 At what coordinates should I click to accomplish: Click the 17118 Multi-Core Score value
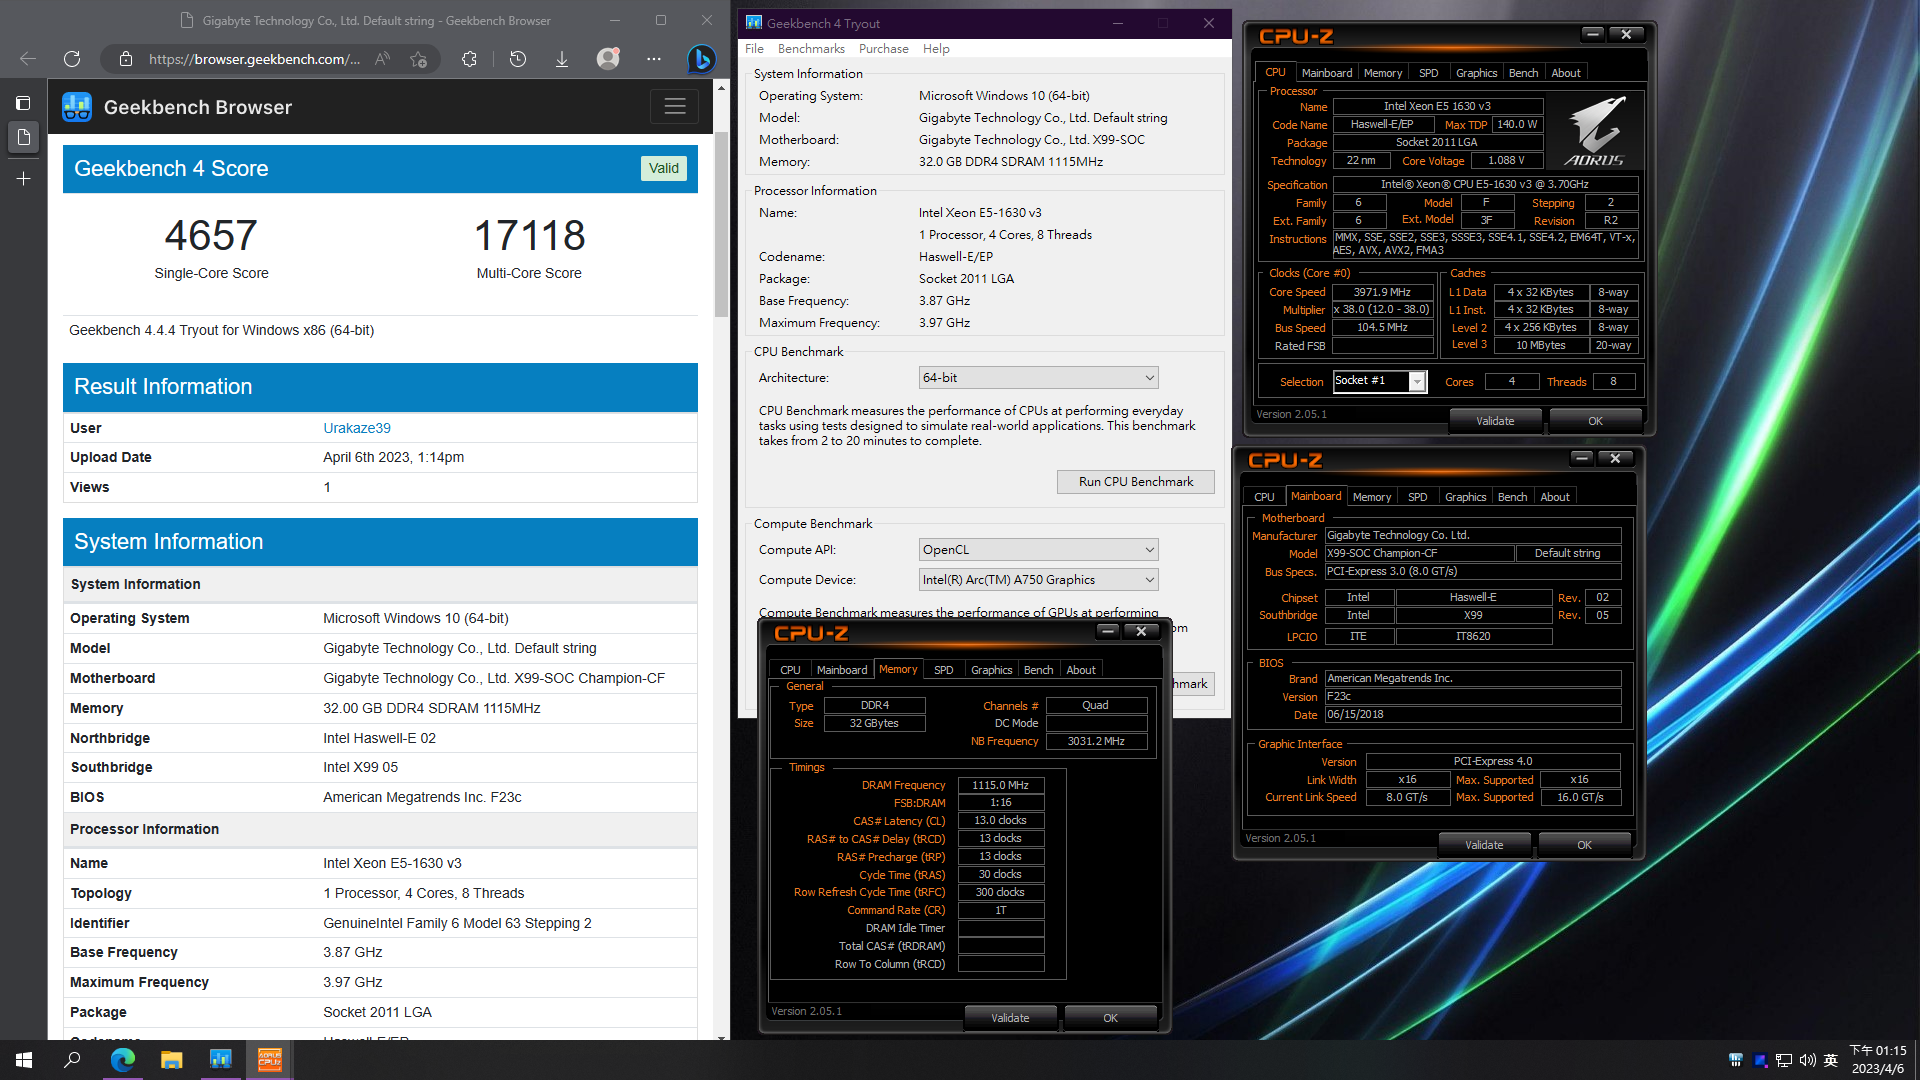pos(529,235)
